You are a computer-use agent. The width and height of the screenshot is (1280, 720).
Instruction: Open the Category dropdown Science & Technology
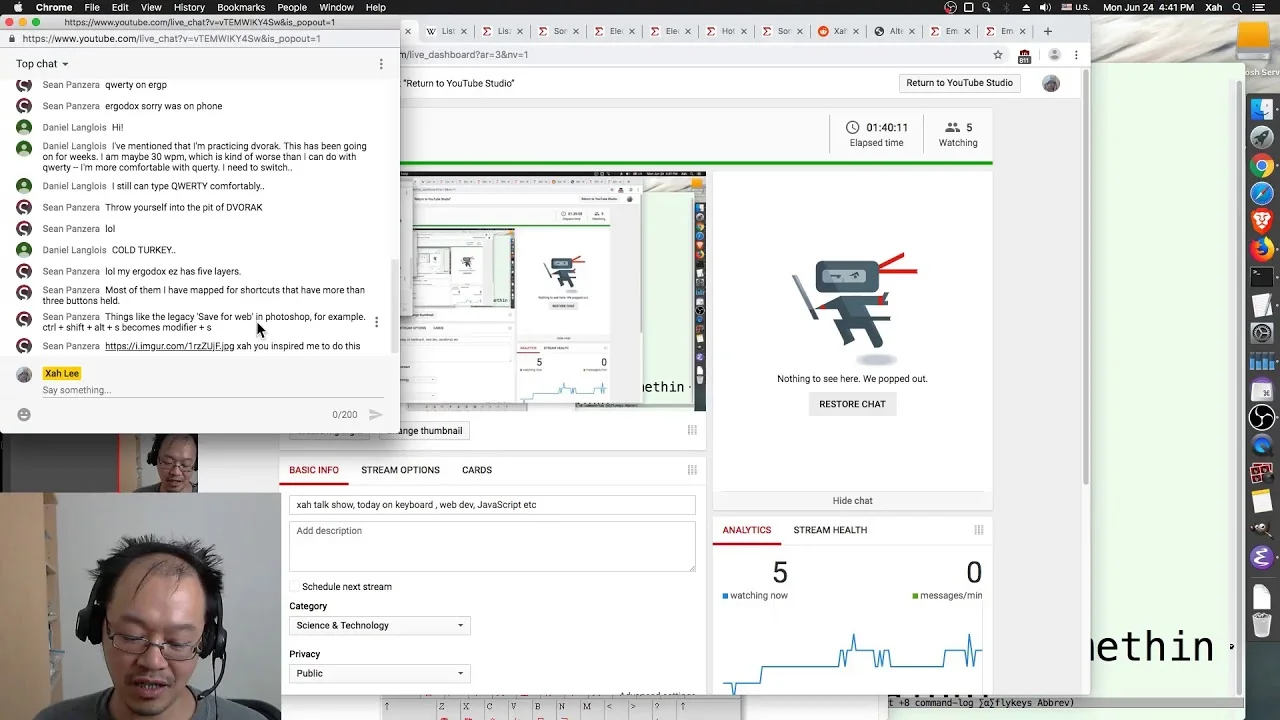coord(379,626)
